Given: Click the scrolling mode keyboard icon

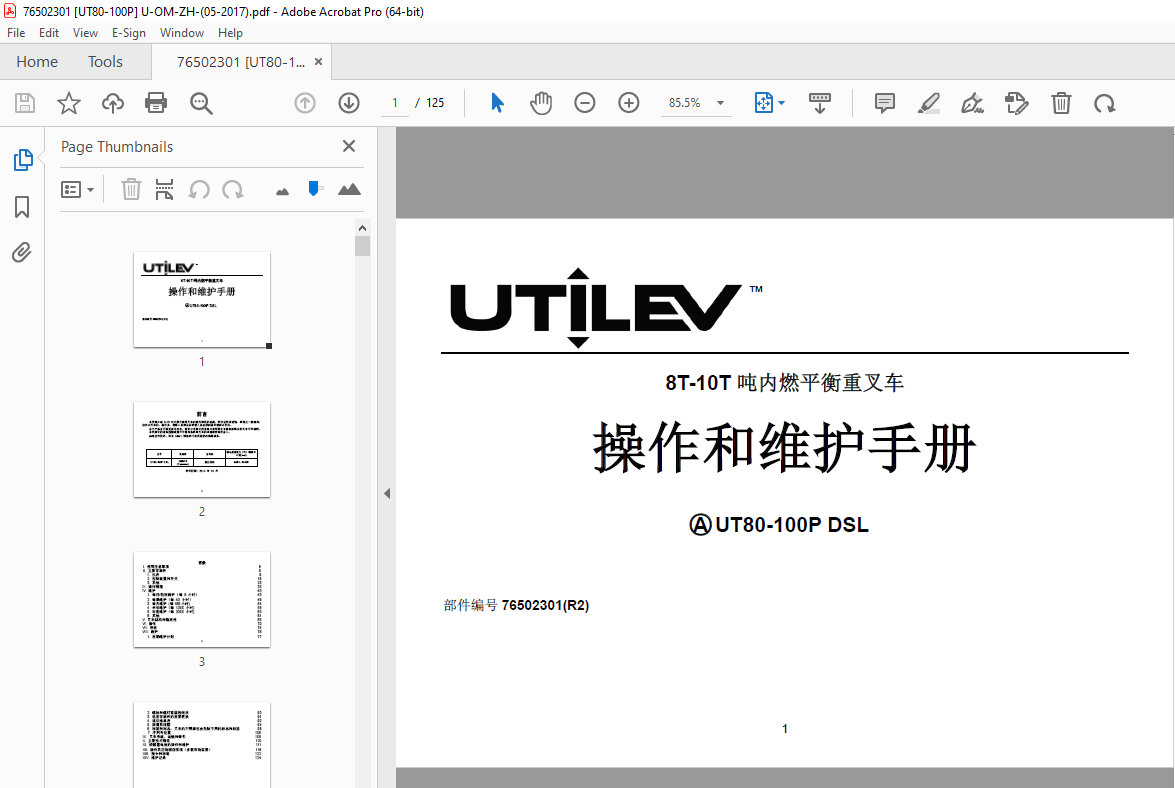Looking at the screenshot, I should point(820,103).
